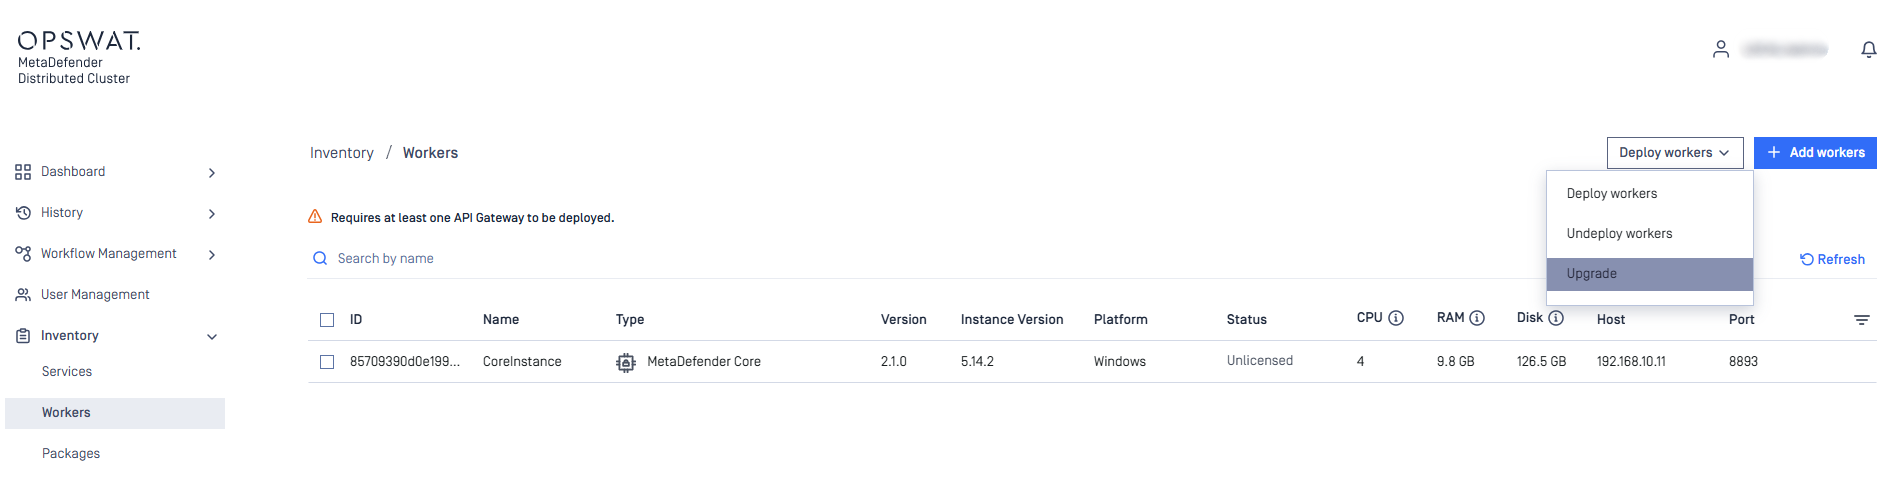The image size is (1885, 480).
Task: Expand the Dashboard sidebar section
Action: point(212,173)
